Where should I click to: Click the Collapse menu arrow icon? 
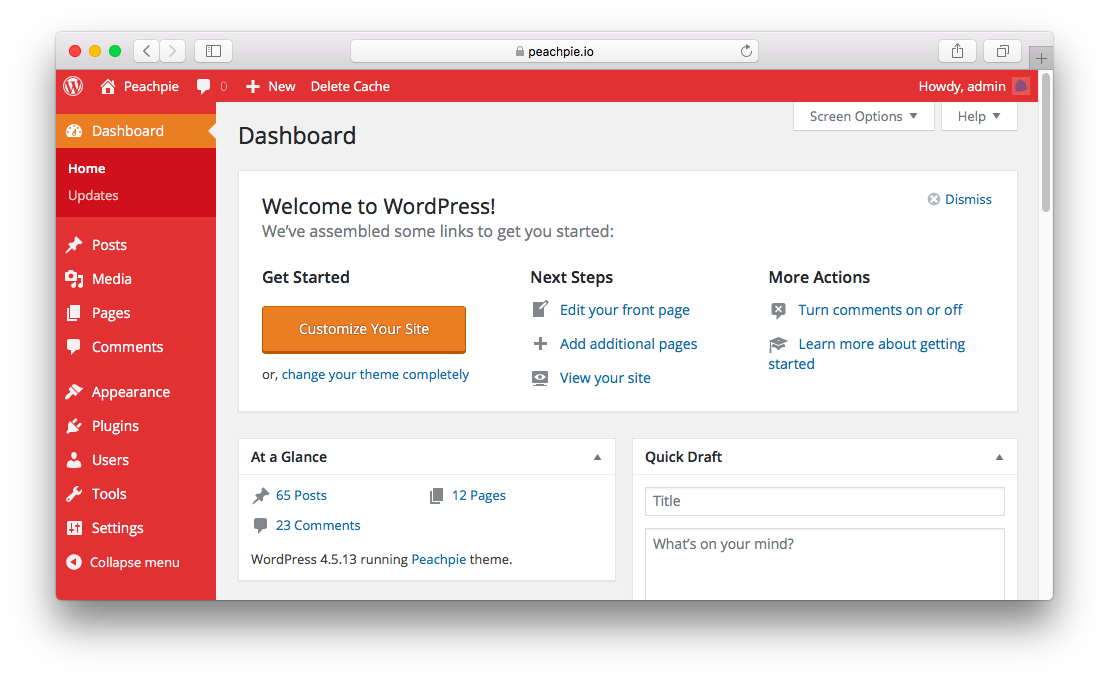[x=74, y=562]
